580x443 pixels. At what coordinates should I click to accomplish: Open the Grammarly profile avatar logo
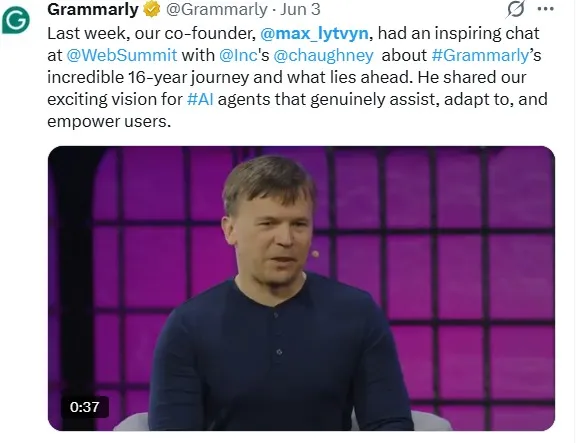click(16, 21)
